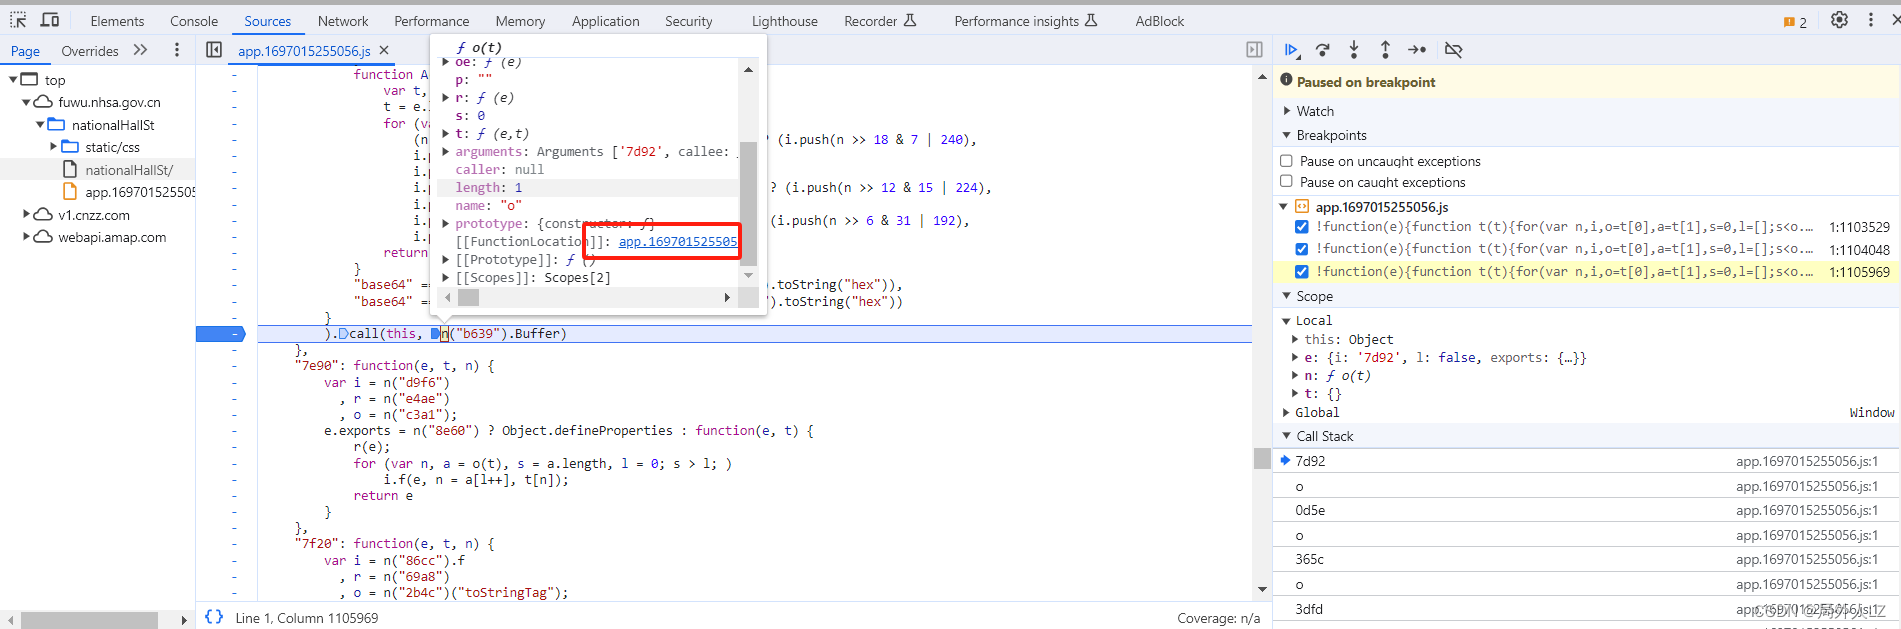Open the Performance tab
This screenshot has height=629, width=1901.
coord(432,21)
